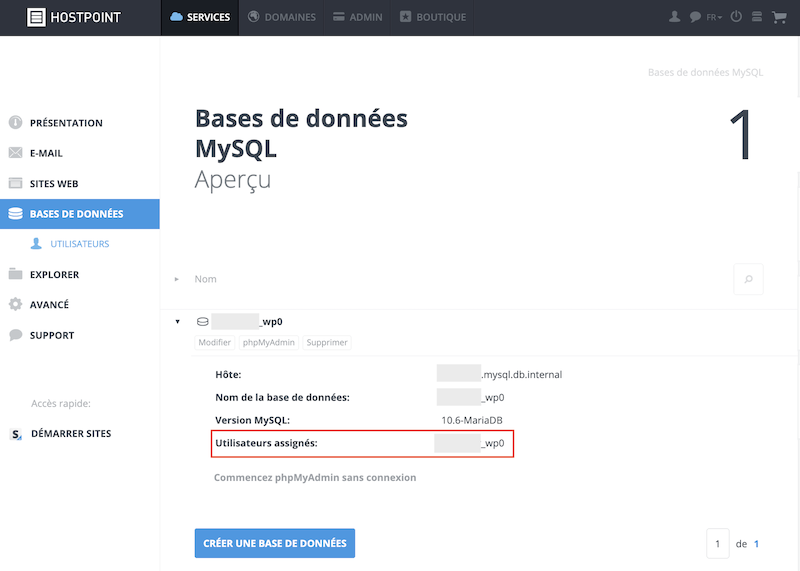Image resolution: width=800 pixels, height=571 pixels.
Task: Click the Nom column header
Action: coord(205,279)
